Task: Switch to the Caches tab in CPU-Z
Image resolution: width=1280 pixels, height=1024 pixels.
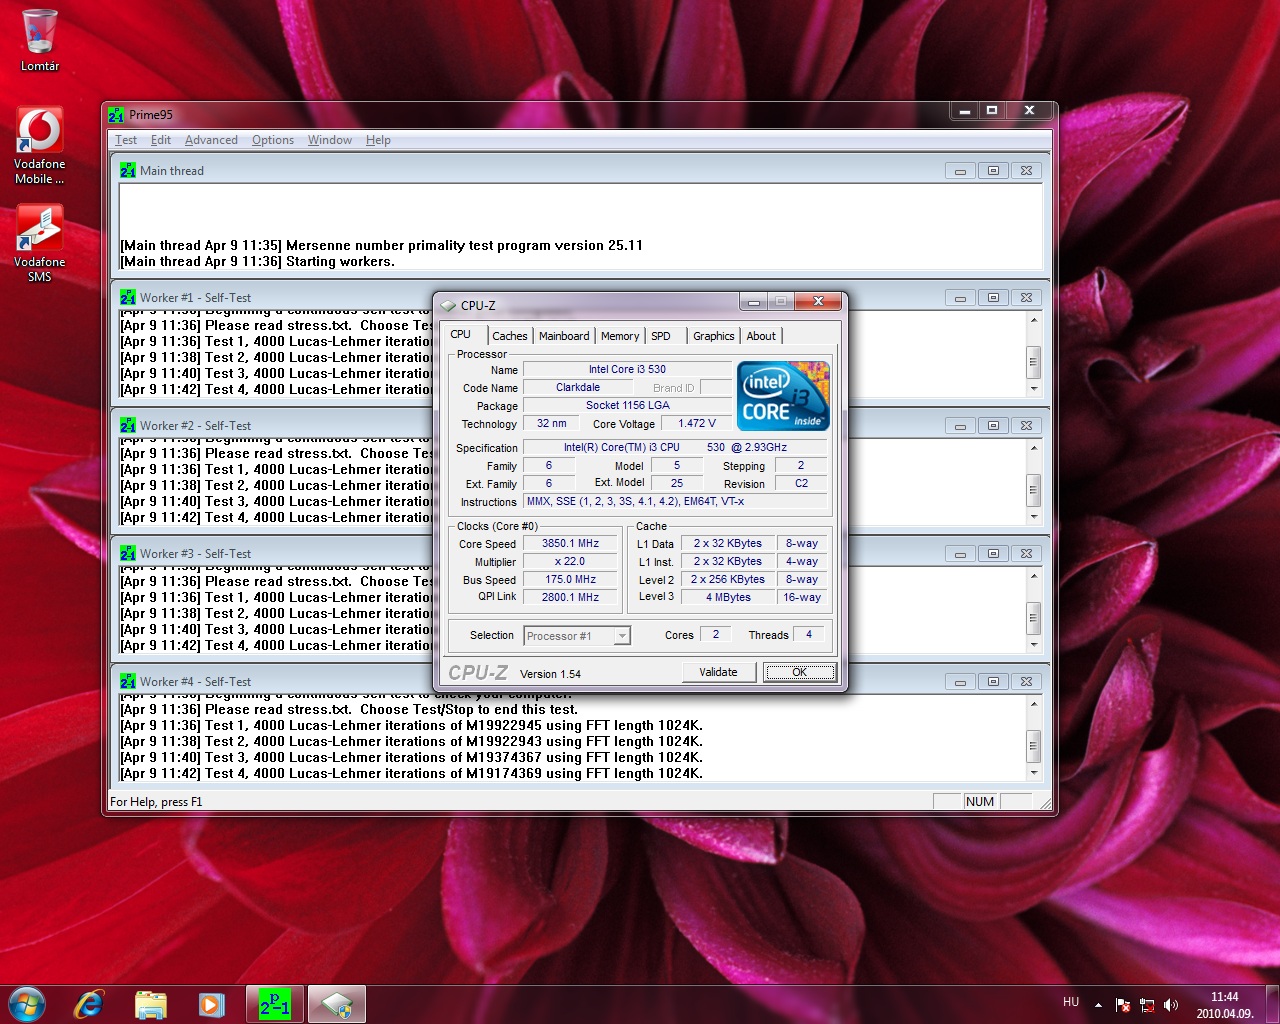Action: pyautogui.click(x=509, y=336)
